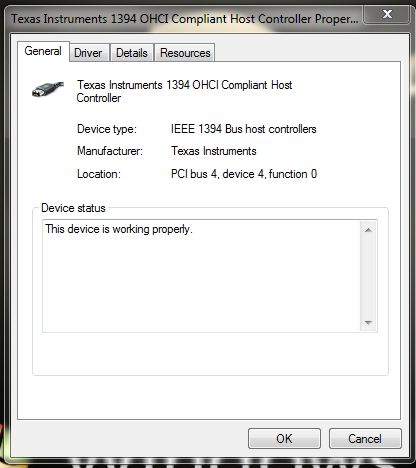Click the IEEE 1394 Bus host controllers text
Screen dimensions: 416x468
pos(244,129)
